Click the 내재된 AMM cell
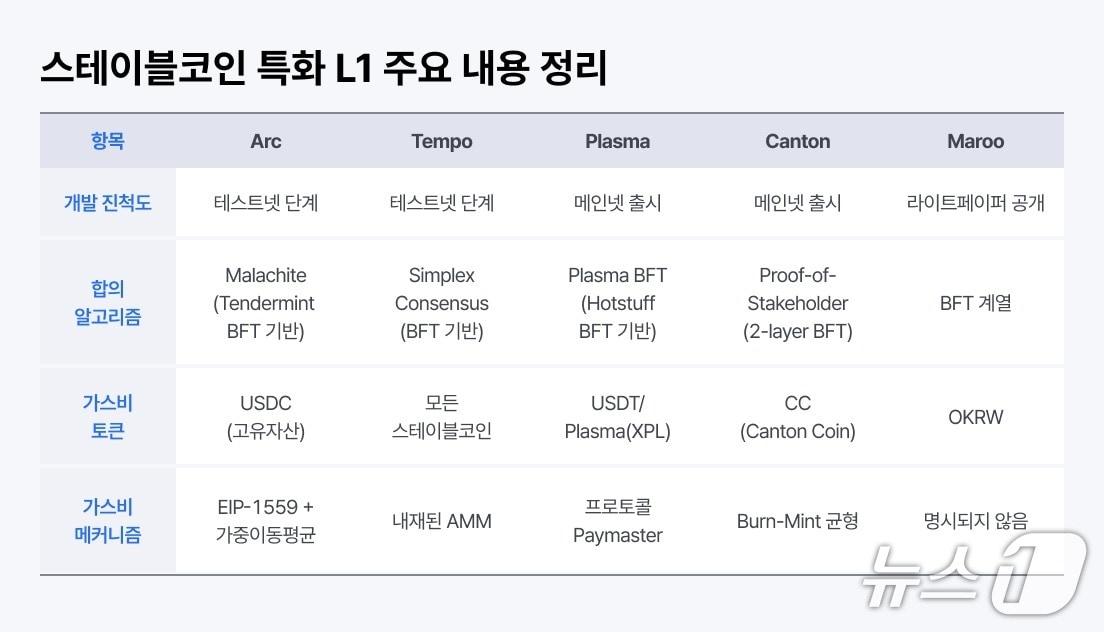The image size is (1104, 632). (442, 521)
